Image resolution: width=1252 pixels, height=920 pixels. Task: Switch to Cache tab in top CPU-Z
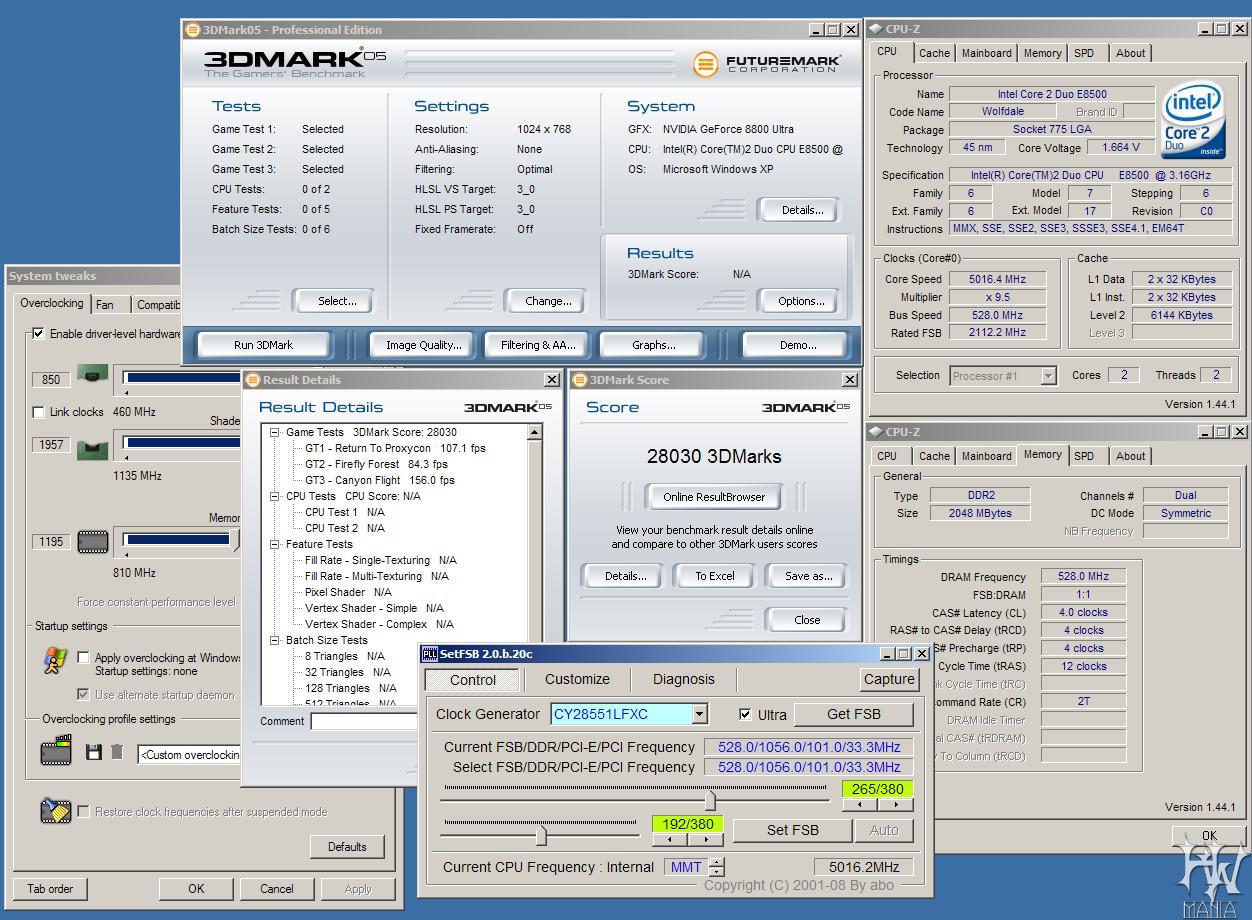click(934, 53)
